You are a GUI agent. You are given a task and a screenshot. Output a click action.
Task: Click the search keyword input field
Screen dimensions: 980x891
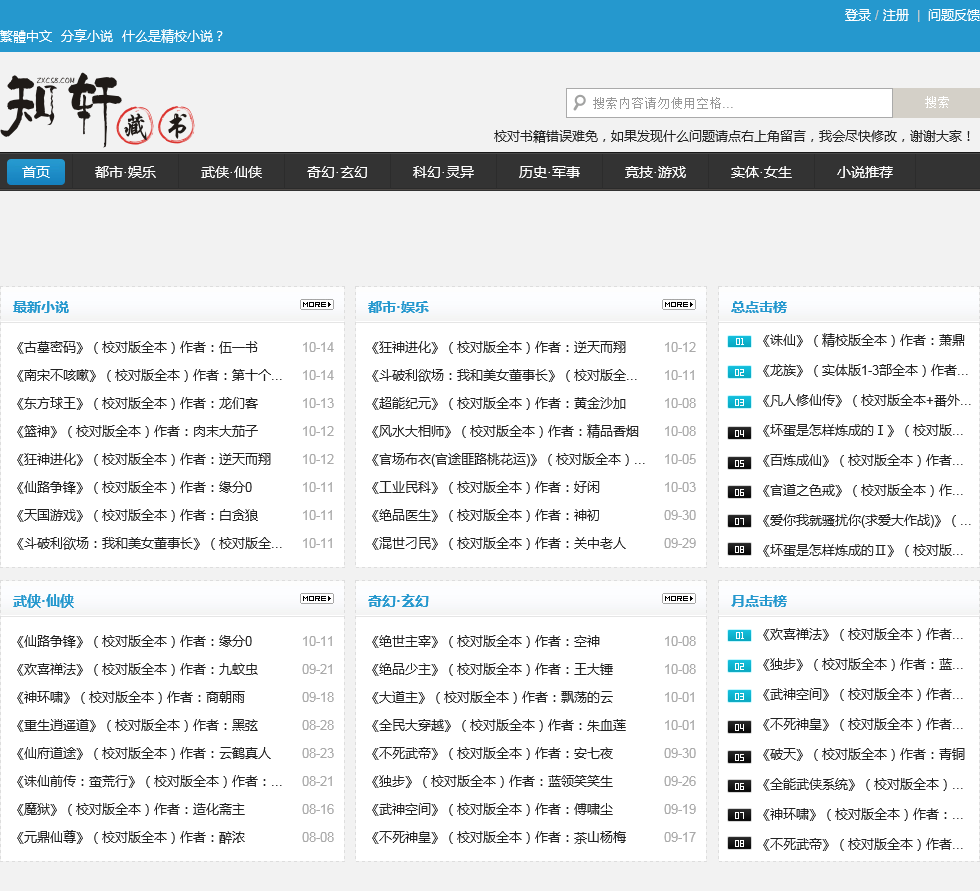[x=738, y=103]
